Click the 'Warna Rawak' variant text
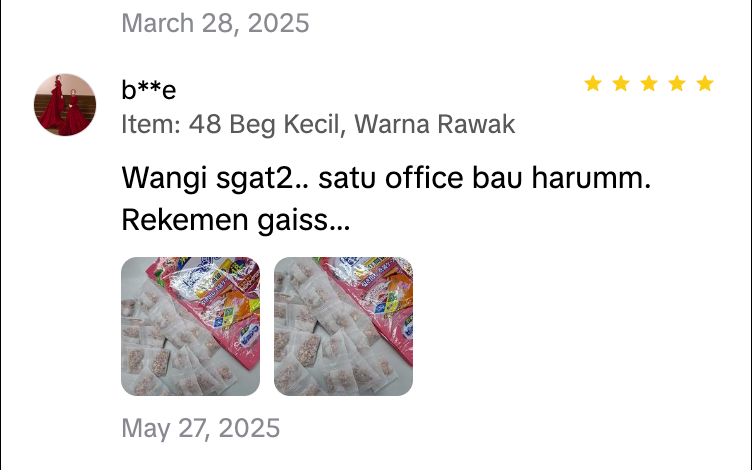The image size is (752, 470). coord(435,124)
